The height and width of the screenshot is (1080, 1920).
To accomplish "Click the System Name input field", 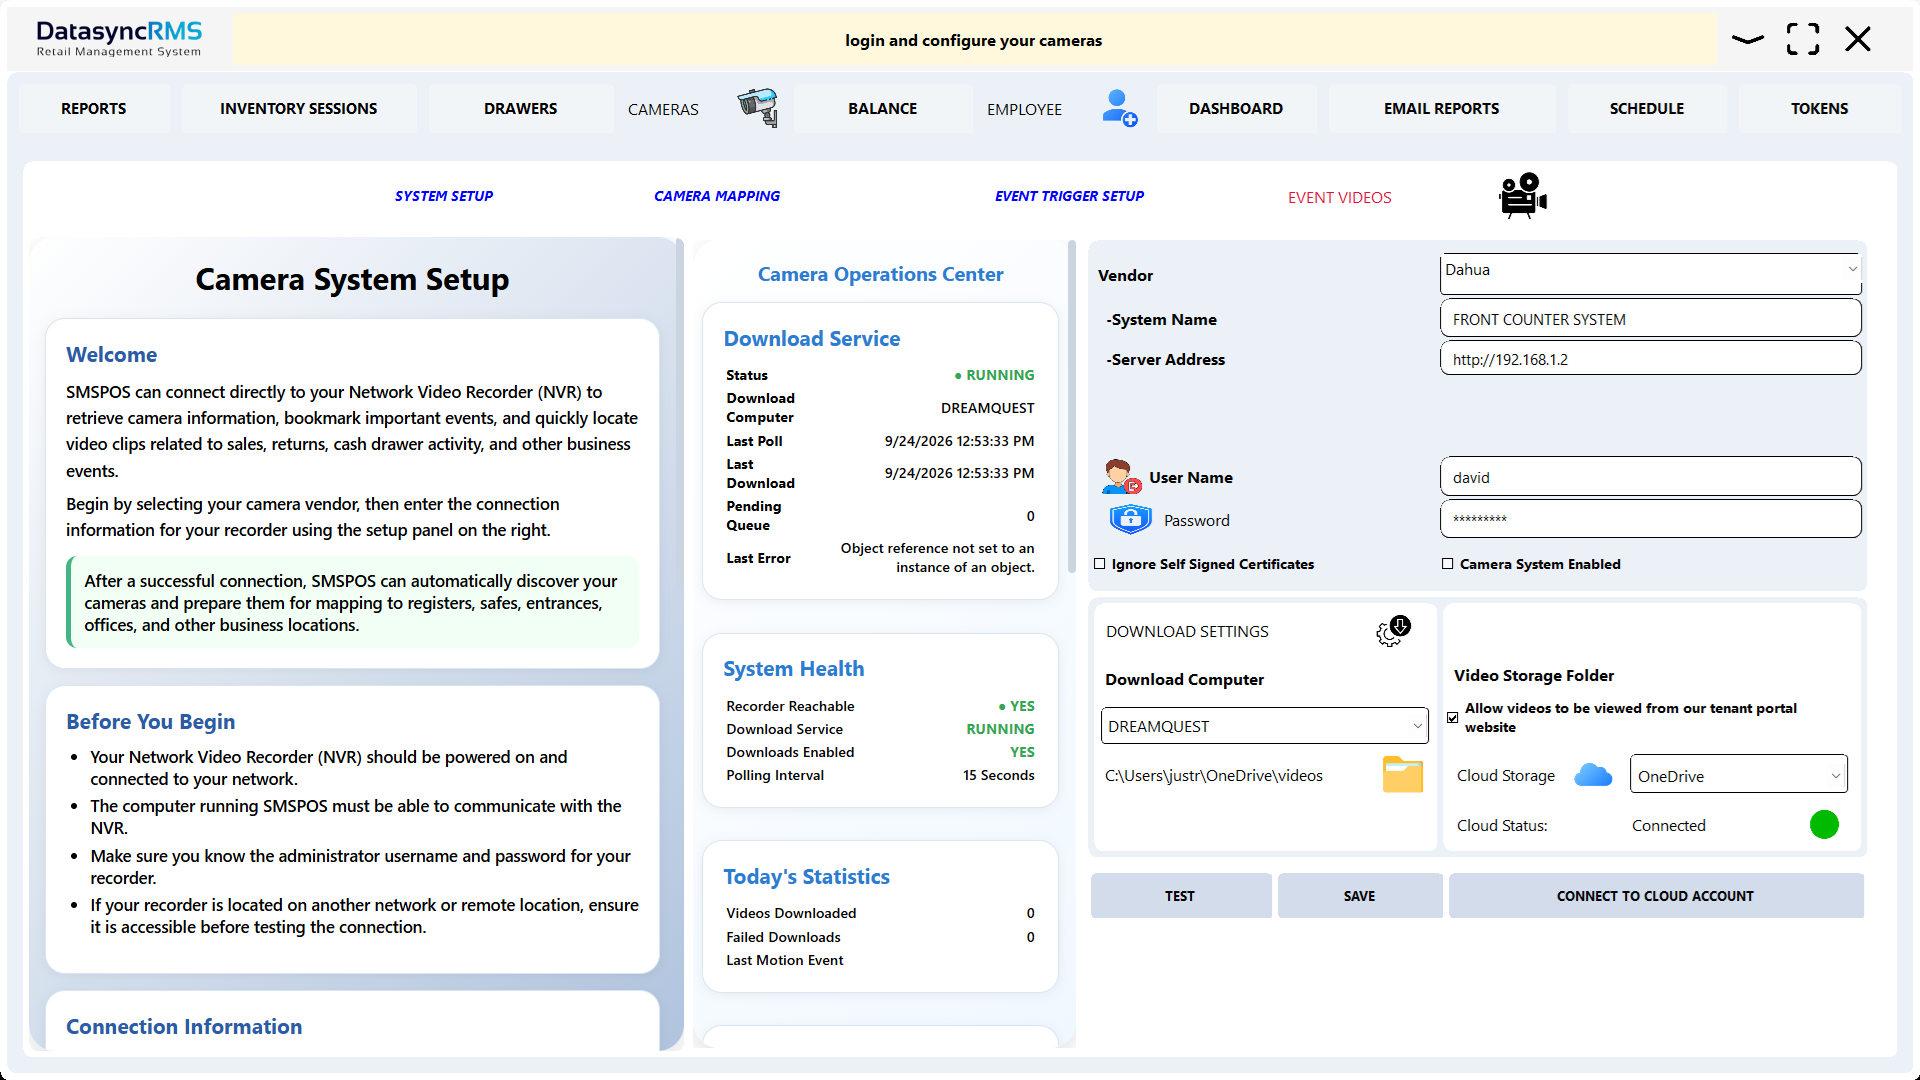I will point(1650,319).
